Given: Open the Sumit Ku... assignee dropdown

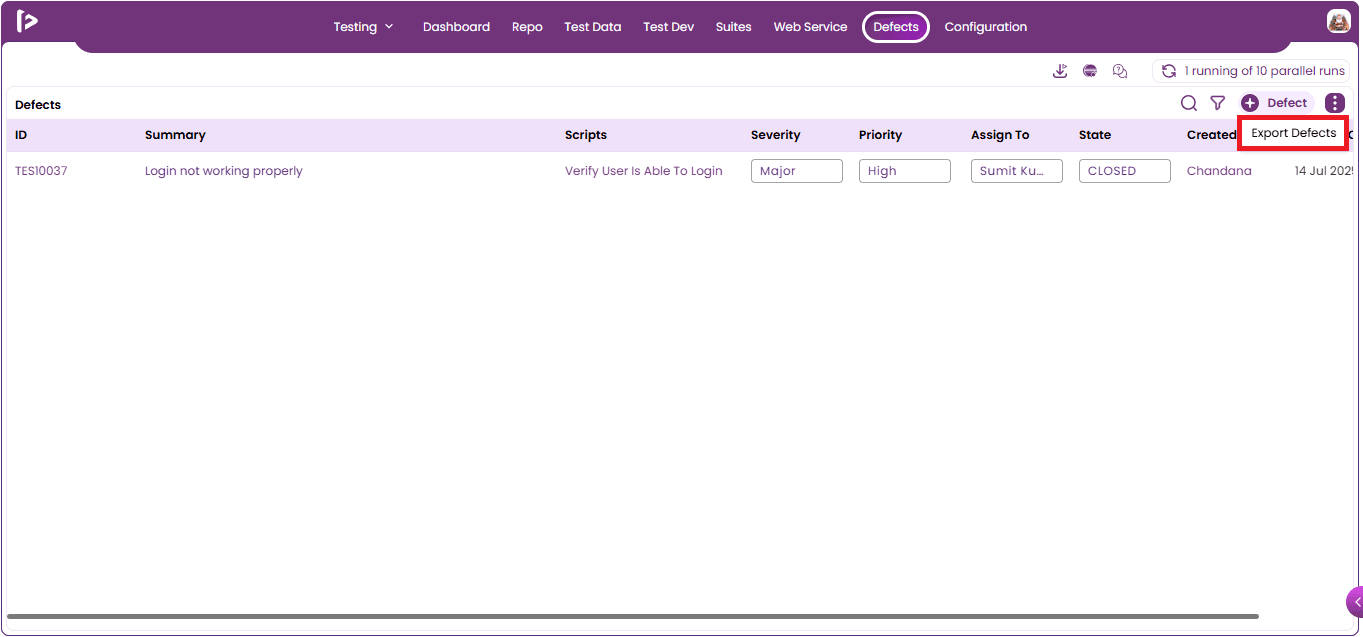Looking at the screenshot, I should [x=1017, y=171].
